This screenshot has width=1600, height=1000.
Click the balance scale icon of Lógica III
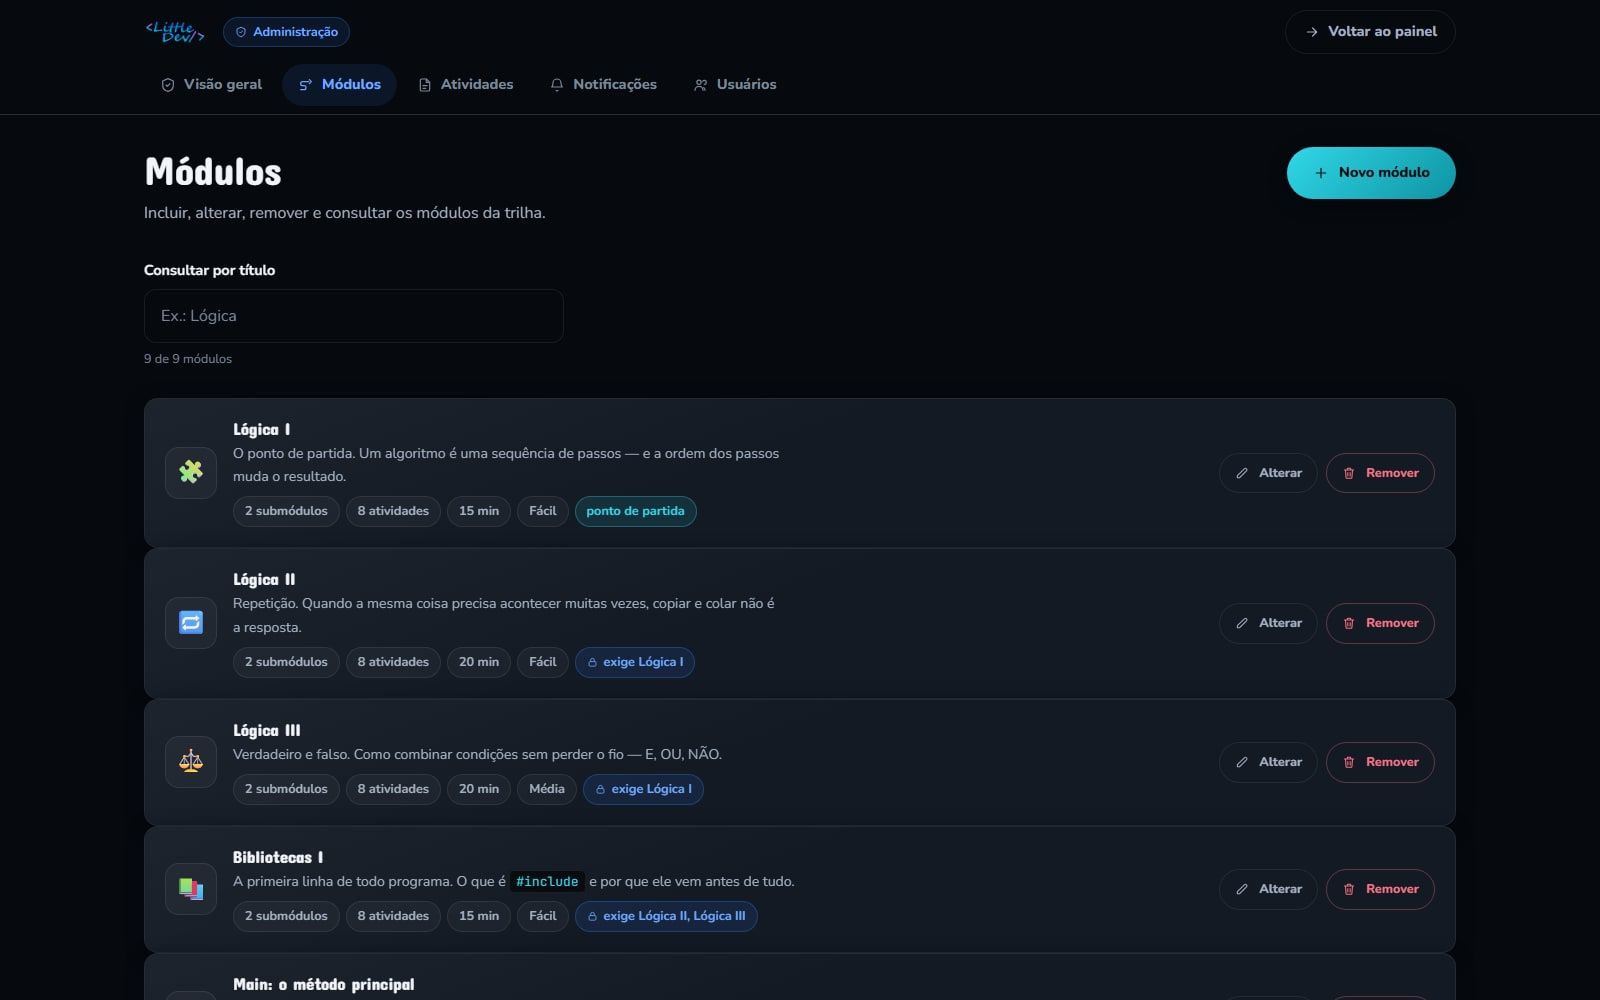pos(191,761)
